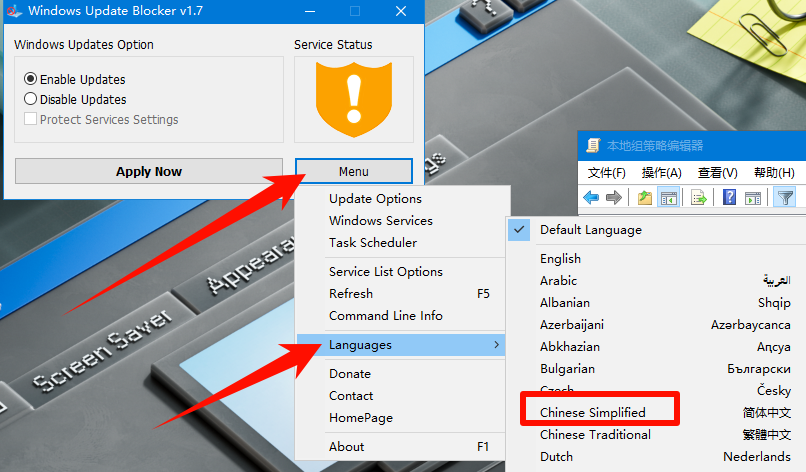This screenshot has height=472, width=806.
Task: Select Bulgarian language
Action: (657, 369)
